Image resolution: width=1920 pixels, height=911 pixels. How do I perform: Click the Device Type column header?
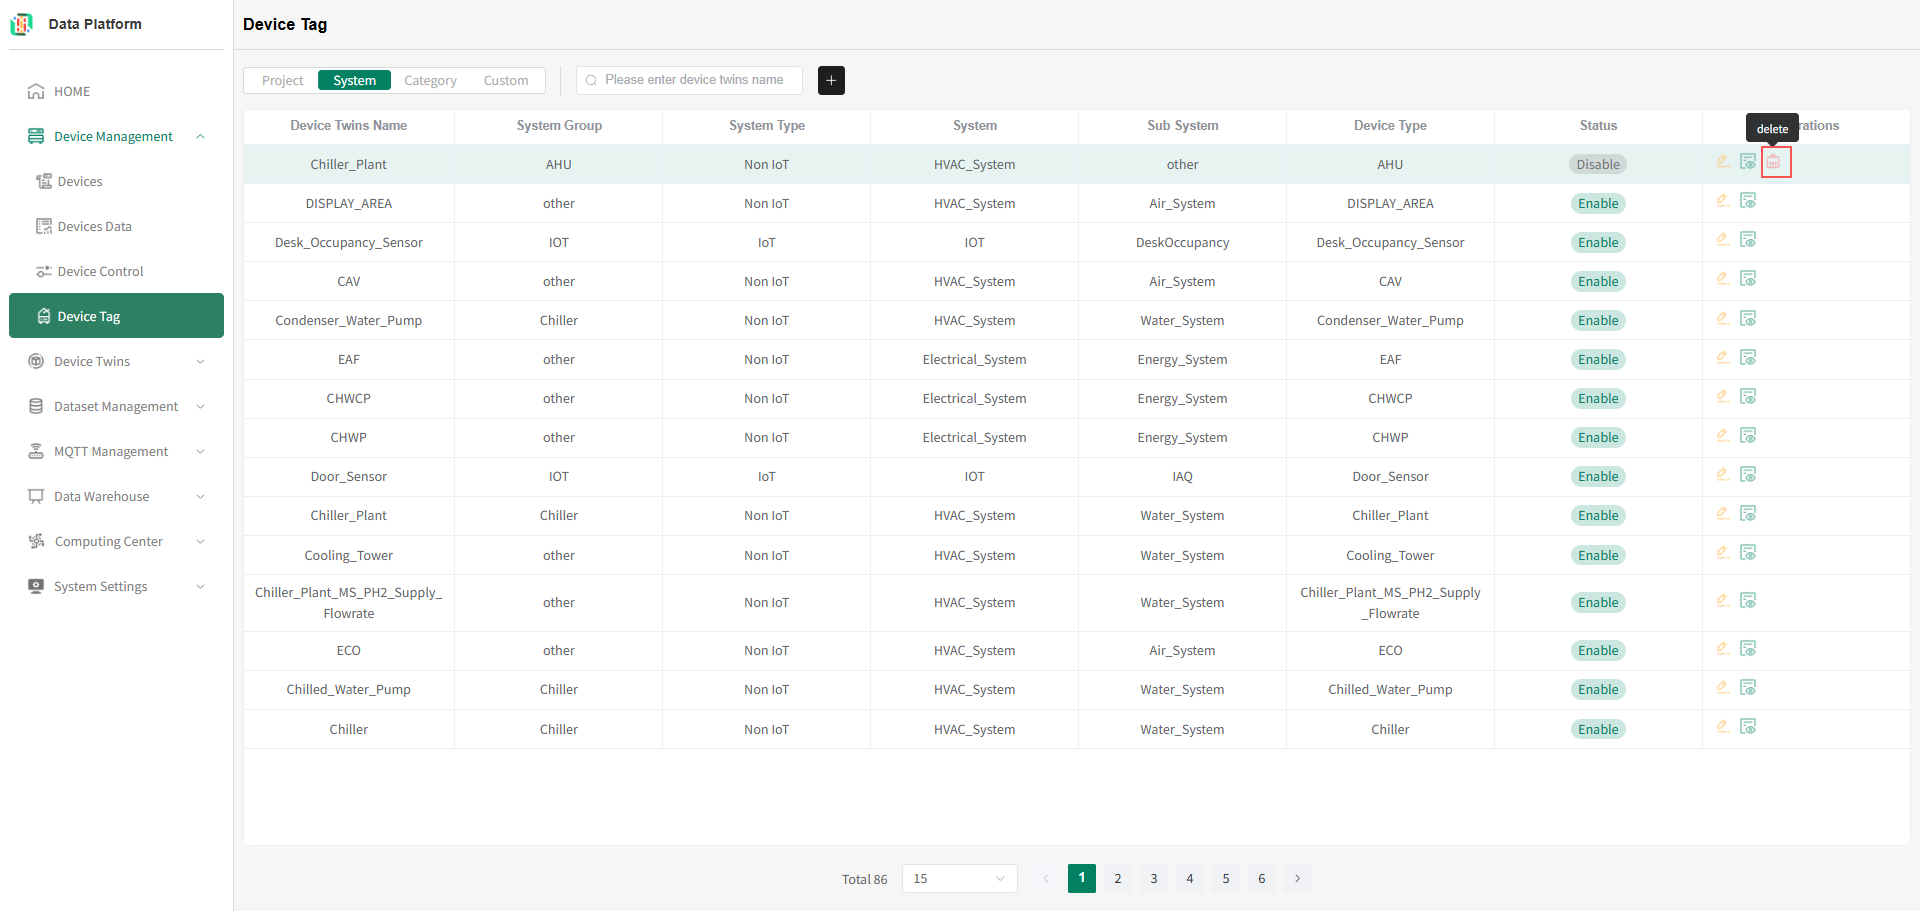point(1390,125)
